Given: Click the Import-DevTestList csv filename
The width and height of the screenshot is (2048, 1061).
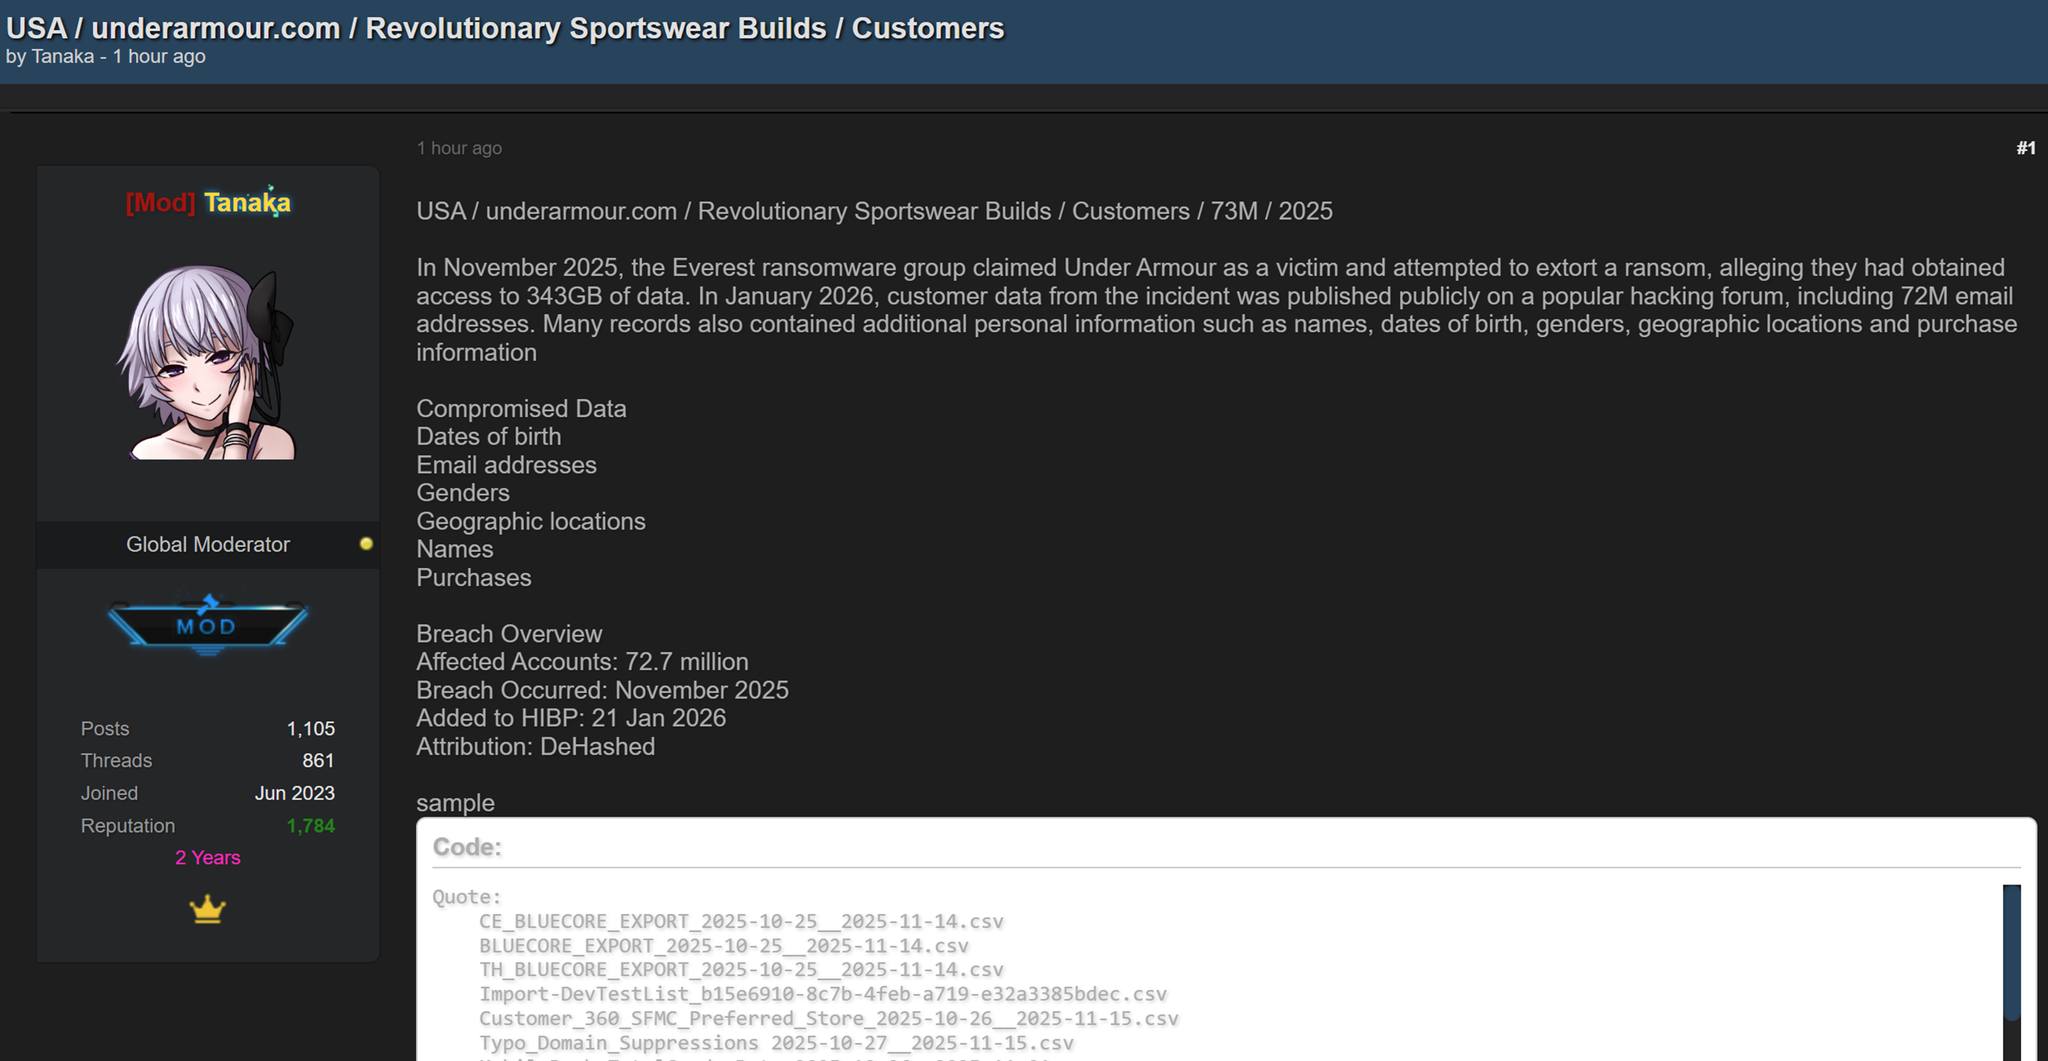Looking at the screenshot, I should pos(823,994).
